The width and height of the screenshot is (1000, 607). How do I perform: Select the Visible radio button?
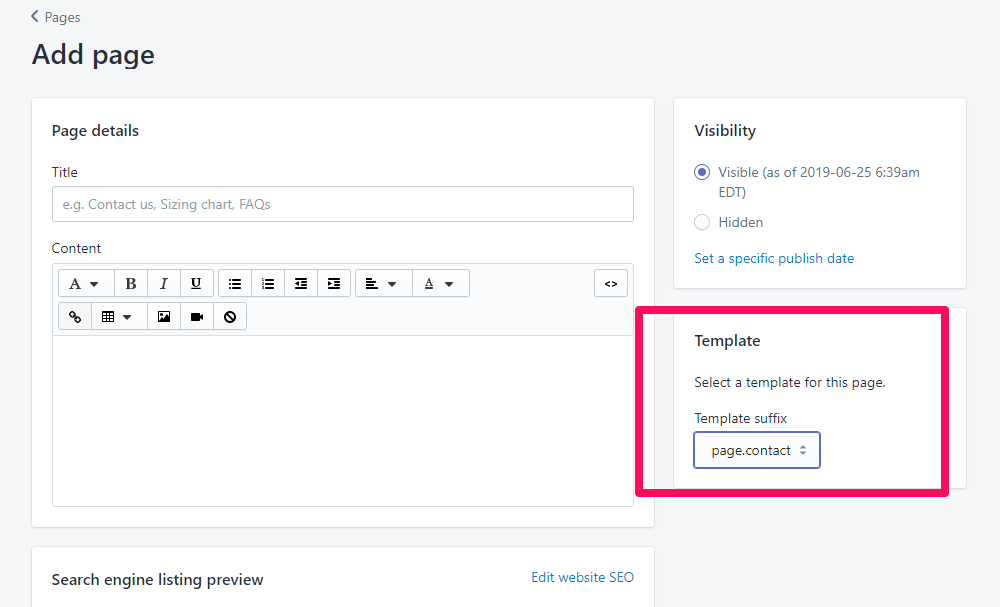702,172
